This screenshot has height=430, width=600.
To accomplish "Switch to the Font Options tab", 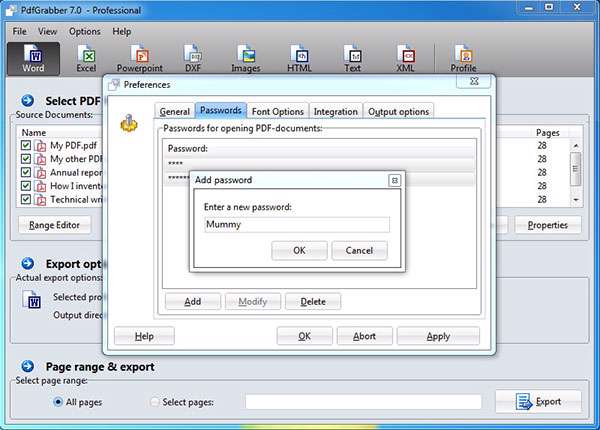I will pos(279,111).
